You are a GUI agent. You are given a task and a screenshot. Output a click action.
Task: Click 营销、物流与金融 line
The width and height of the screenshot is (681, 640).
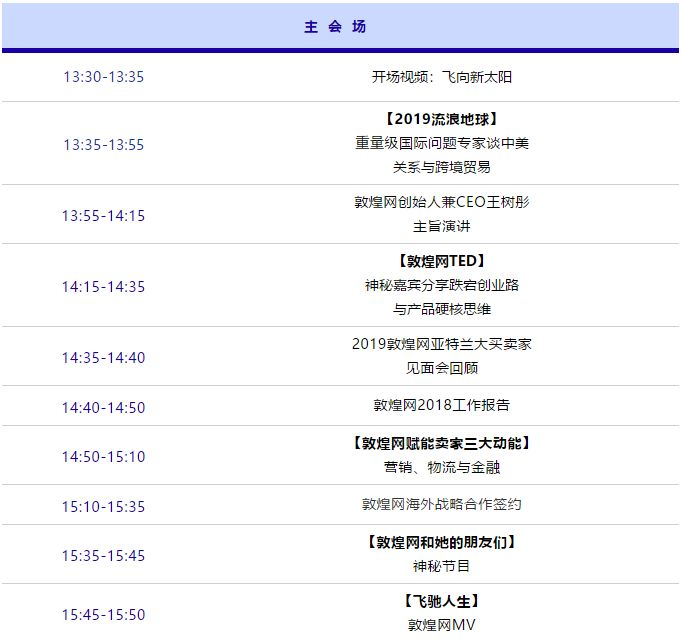point(442,467)
